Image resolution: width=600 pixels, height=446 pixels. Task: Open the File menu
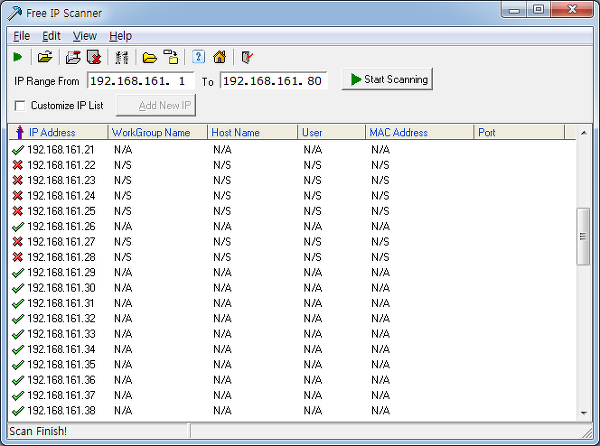coord(21,36)
